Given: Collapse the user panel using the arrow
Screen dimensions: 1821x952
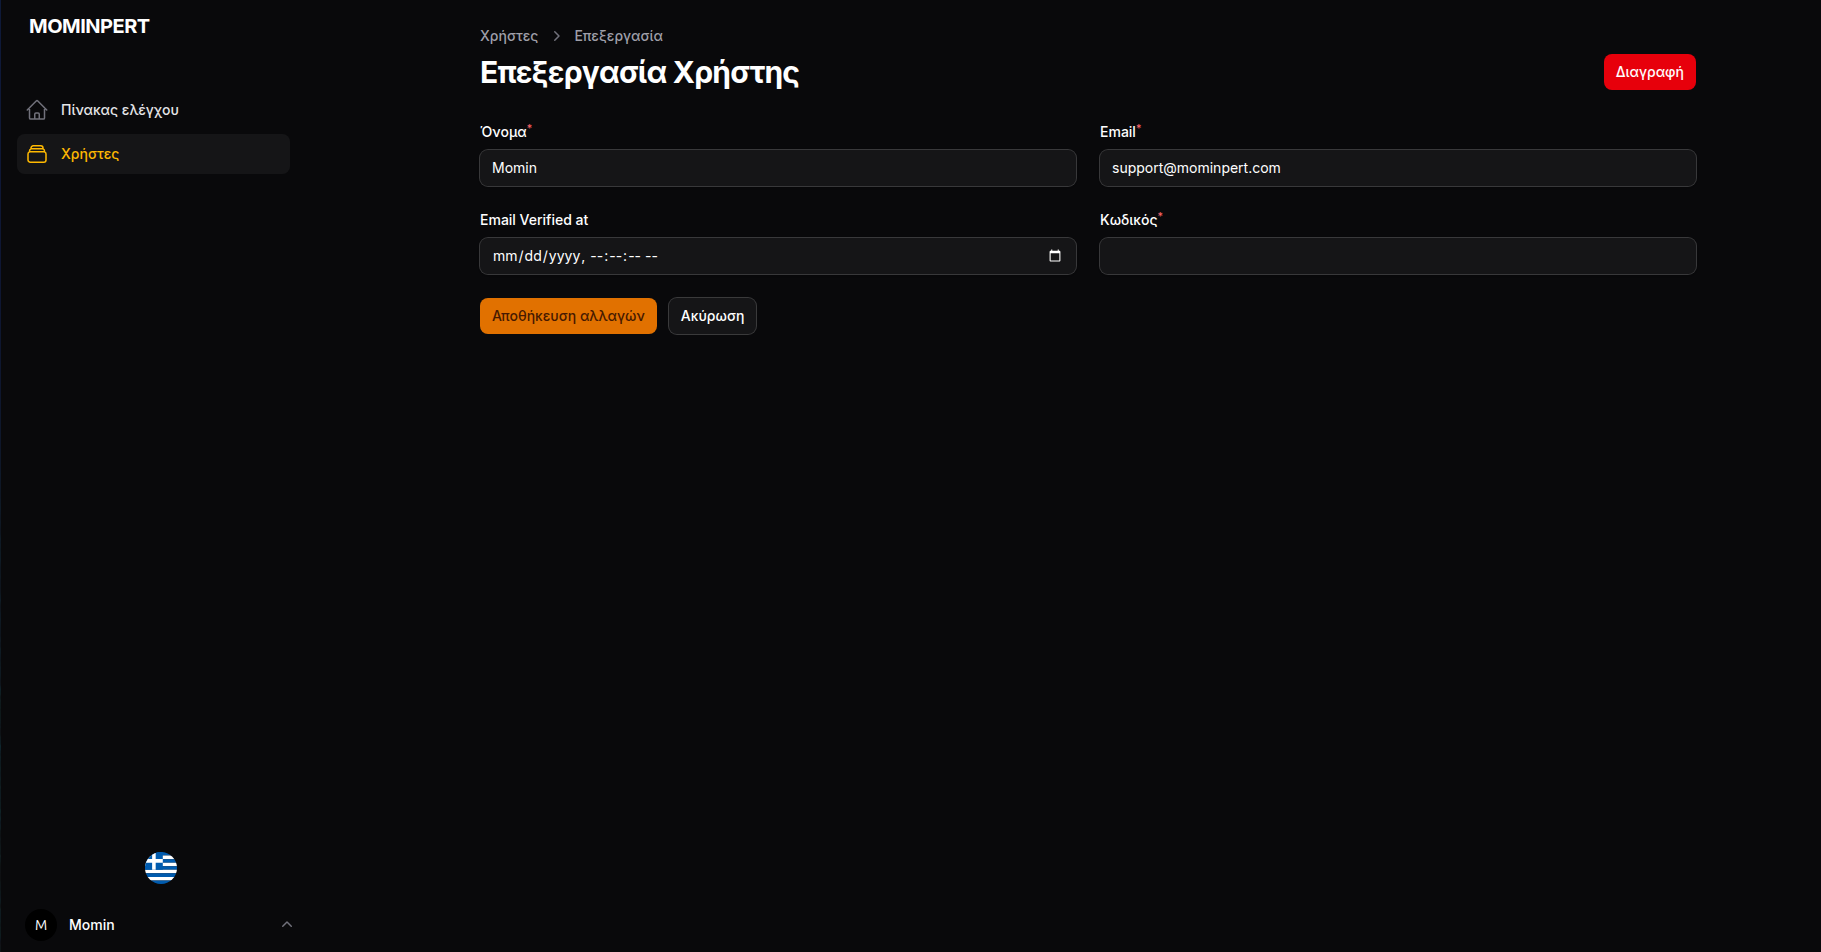Looking at the screenshot, I should pos(287,925).
